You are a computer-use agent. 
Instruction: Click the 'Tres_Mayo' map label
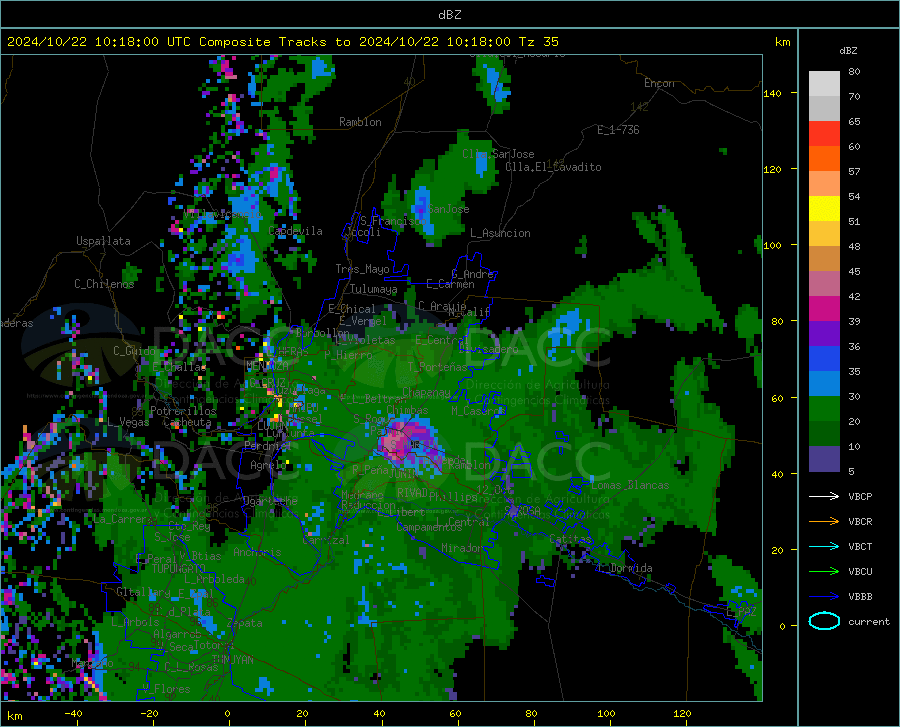[x=362, y=269]
